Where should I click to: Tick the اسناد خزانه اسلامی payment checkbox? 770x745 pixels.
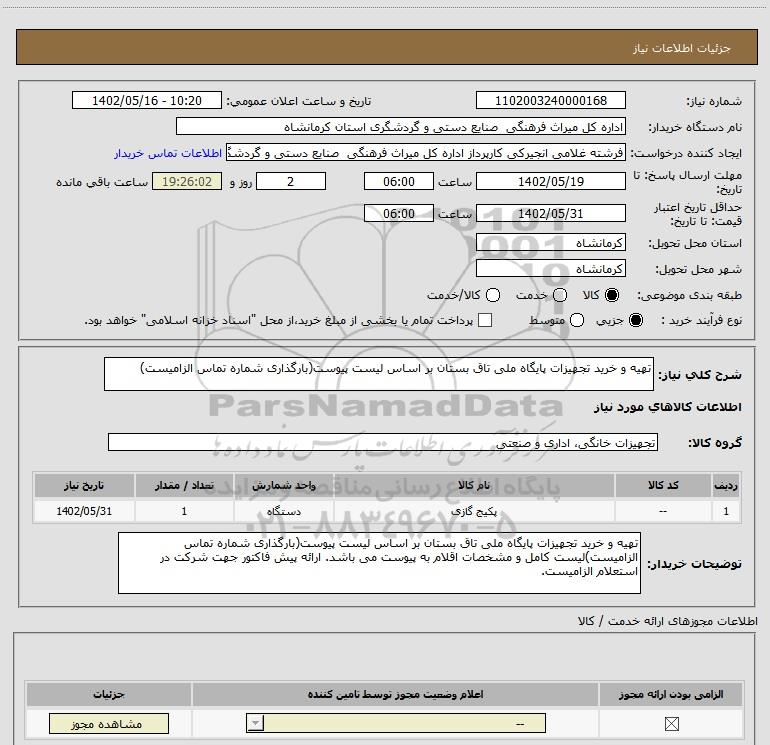[485, 320]
